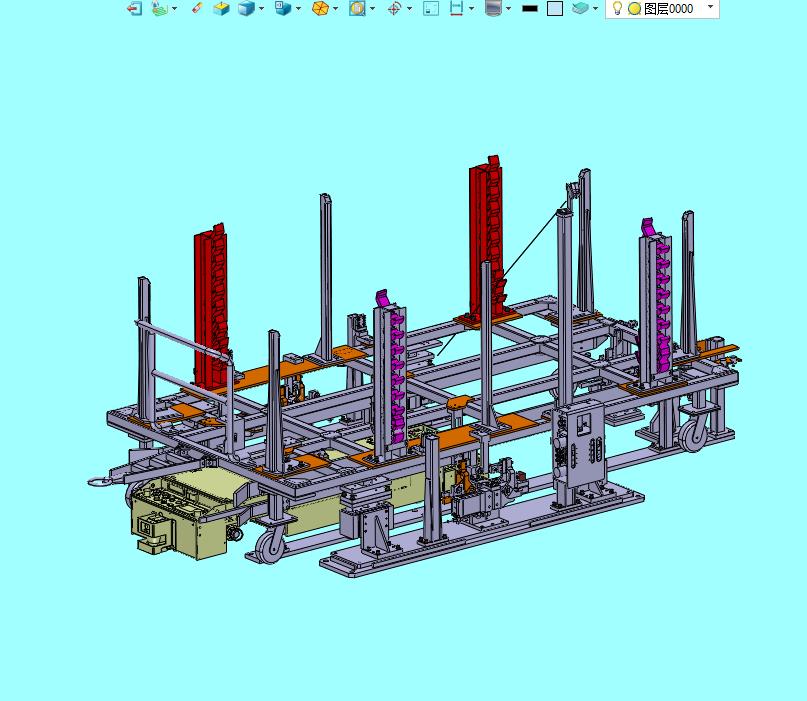
Task: Click the blue shaded cube icon
Action: (x=247, y=8)
